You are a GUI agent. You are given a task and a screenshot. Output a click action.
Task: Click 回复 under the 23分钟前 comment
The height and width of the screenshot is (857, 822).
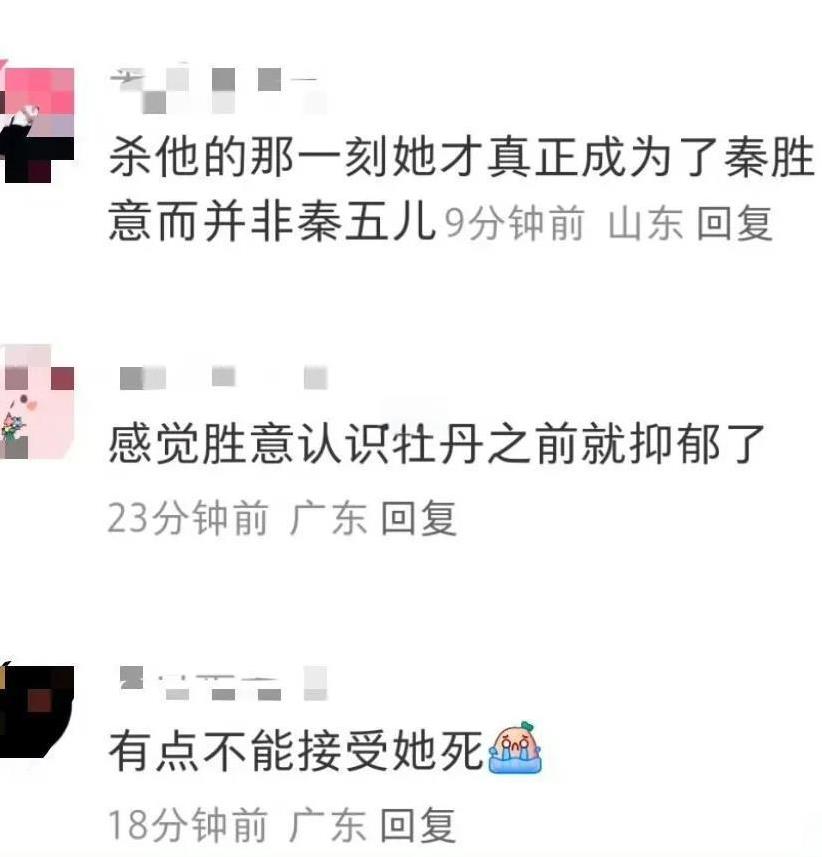tap(418, 518)
